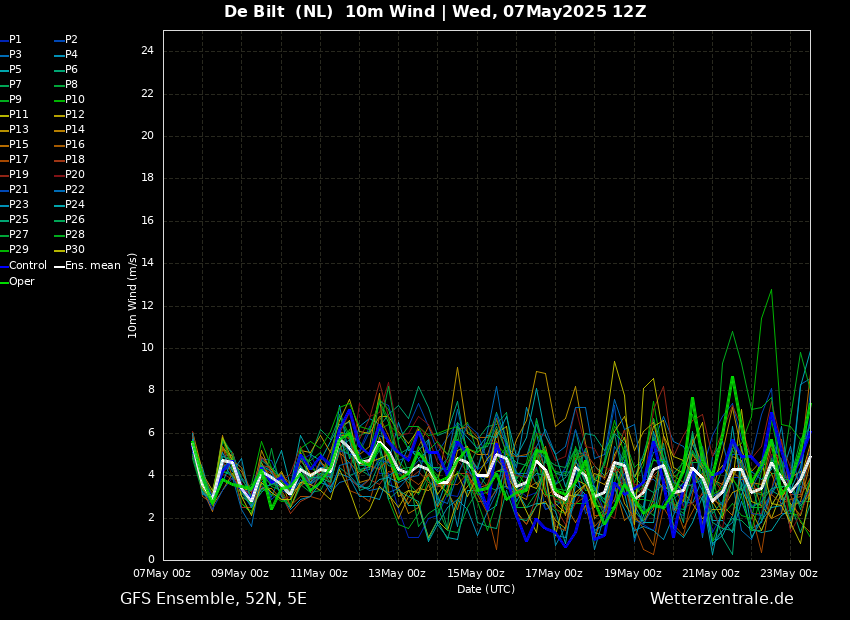Click the Wetterzentrale.de text
Image resolution: width=850 pixels, height=620 pixels.
[722, 599]
